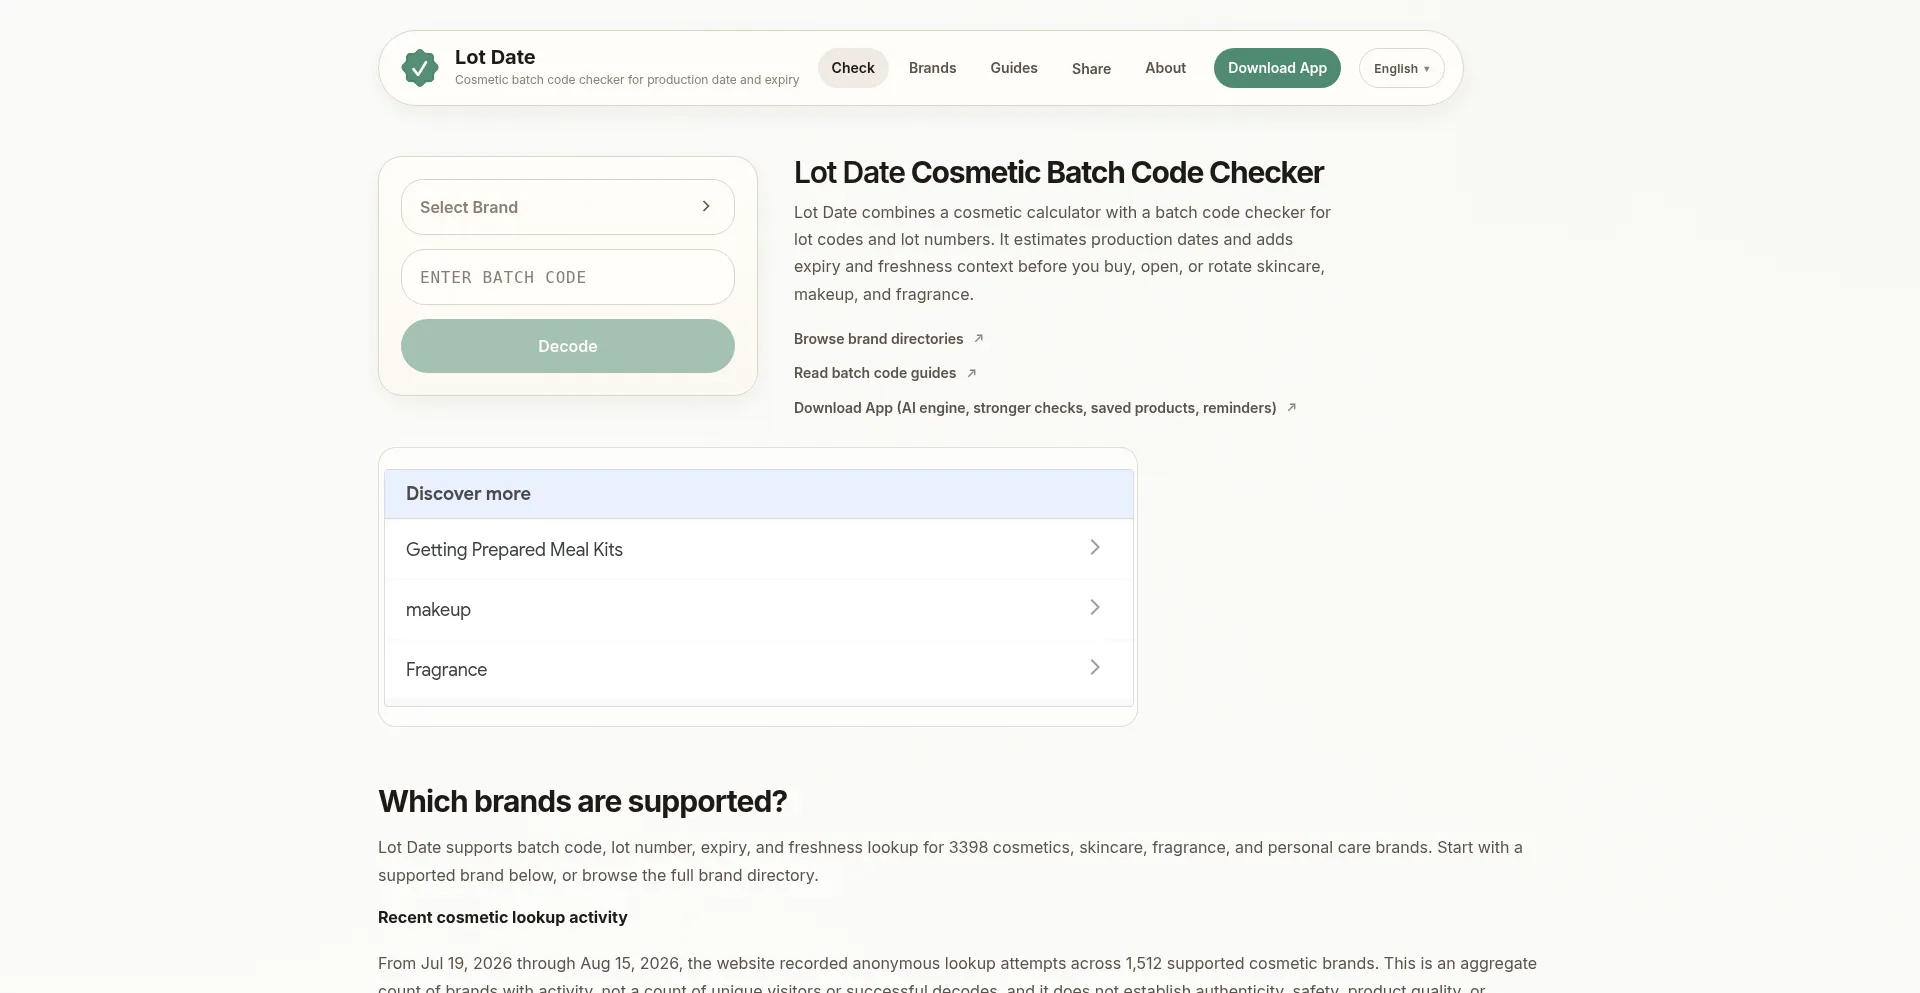Open the Check nav tab
Screen dimensions: 1920x993
pyautogui.click(x=853, y=68)
